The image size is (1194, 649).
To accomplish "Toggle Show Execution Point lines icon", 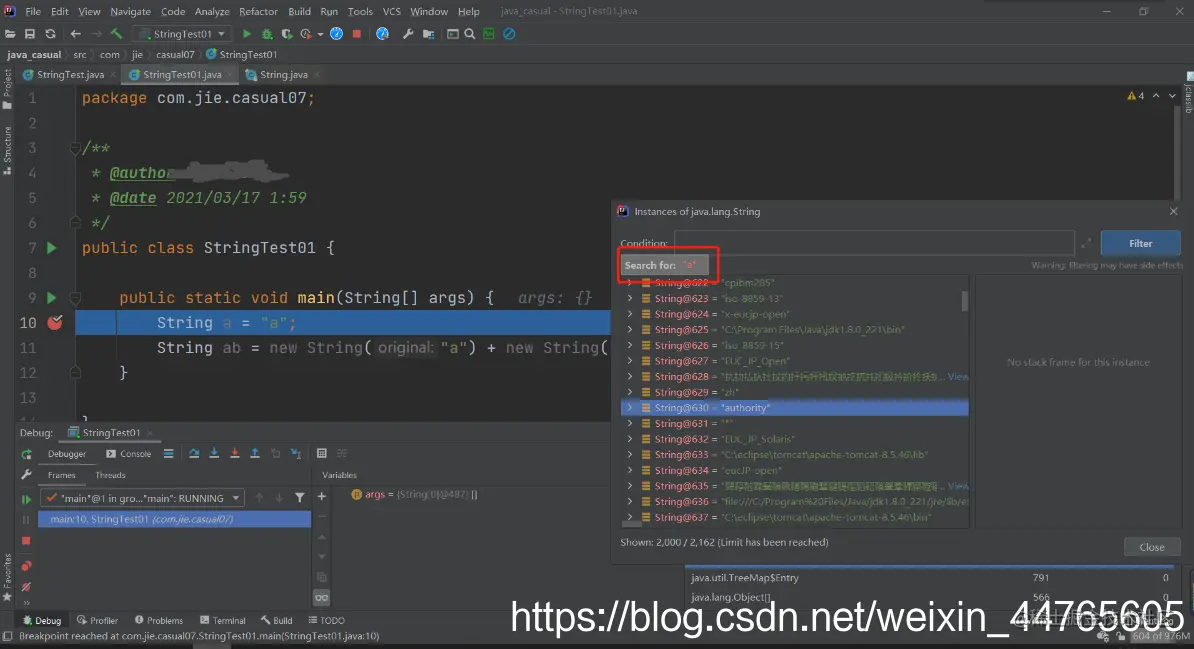I will (168, 453).
